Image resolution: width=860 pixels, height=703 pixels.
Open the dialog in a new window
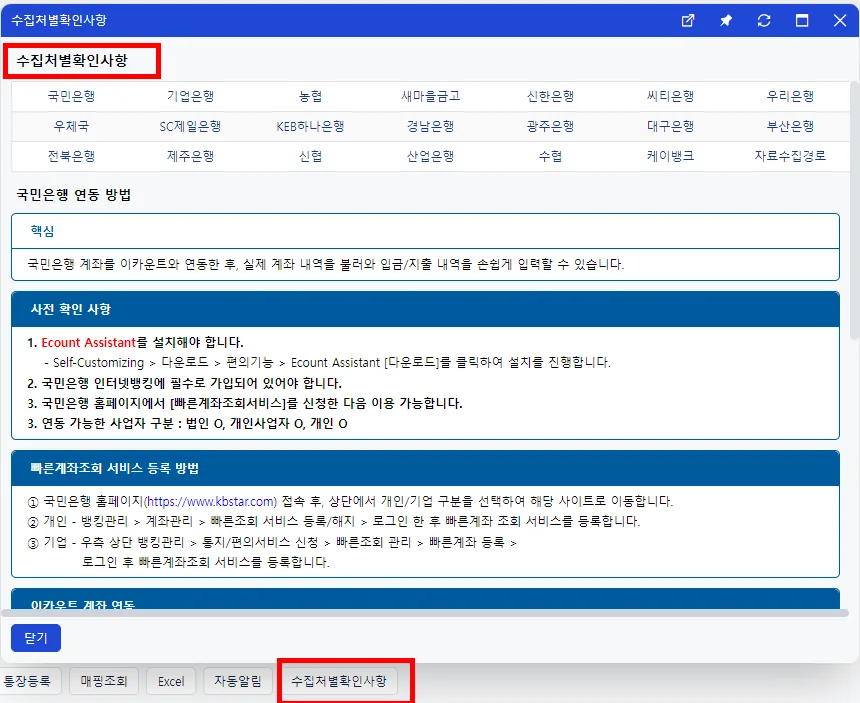coord(688,21)
